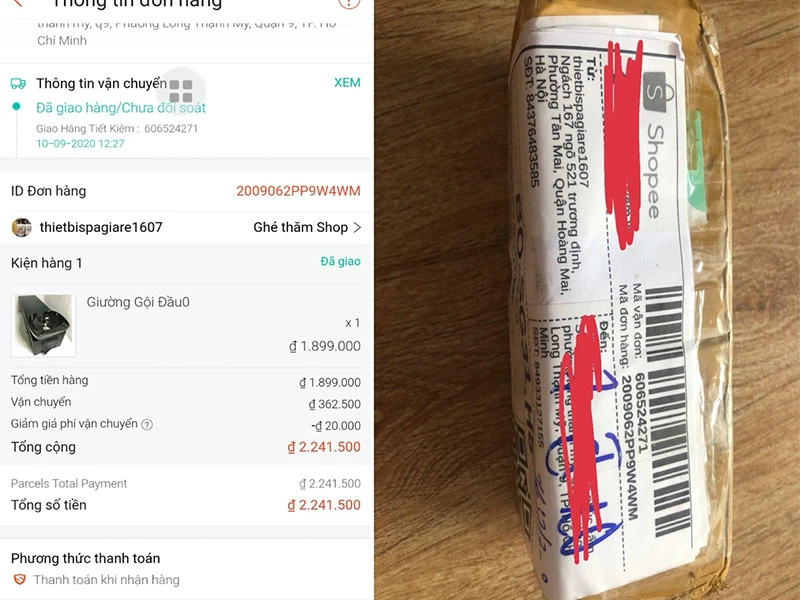800x600 pixels.
Task: Open the help icon in header
Action: point(349,3)
